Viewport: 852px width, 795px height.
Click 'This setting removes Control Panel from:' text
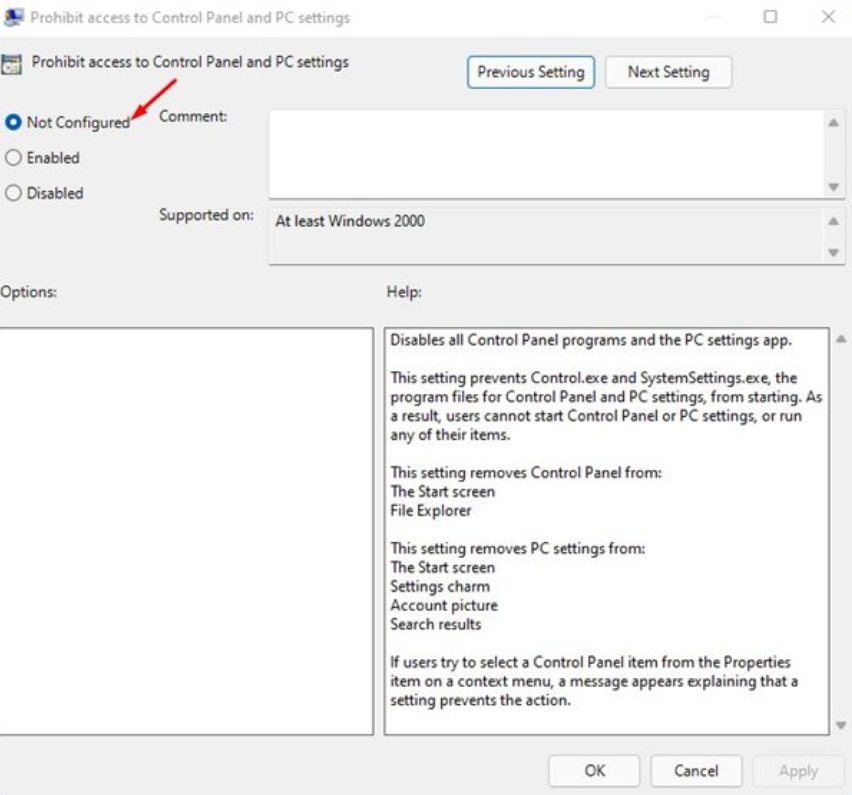[x=526, y=473]
